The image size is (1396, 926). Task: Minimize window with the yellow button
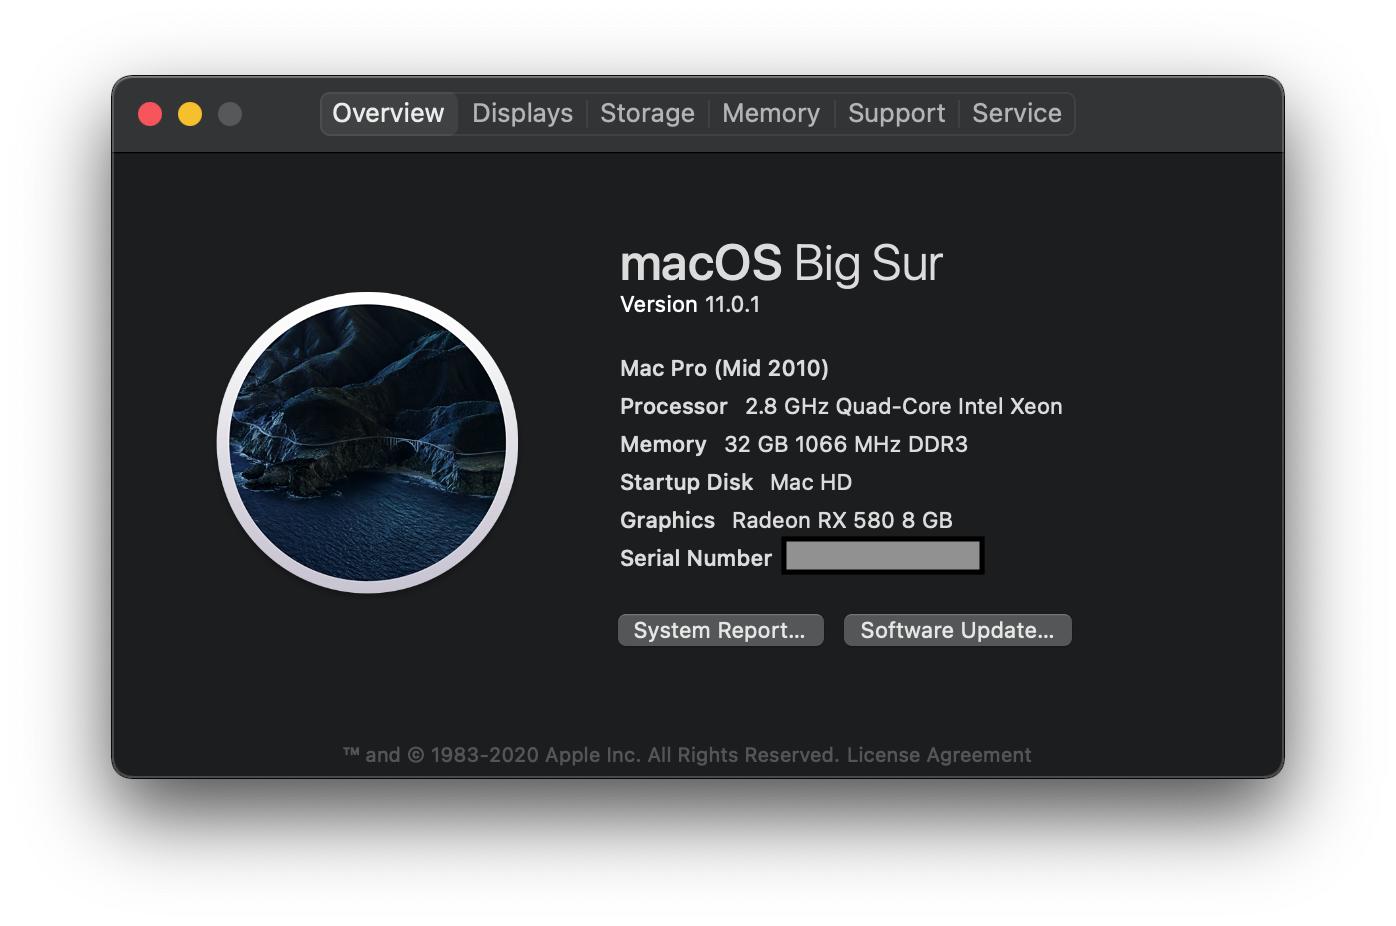click(x=190, y=114)
